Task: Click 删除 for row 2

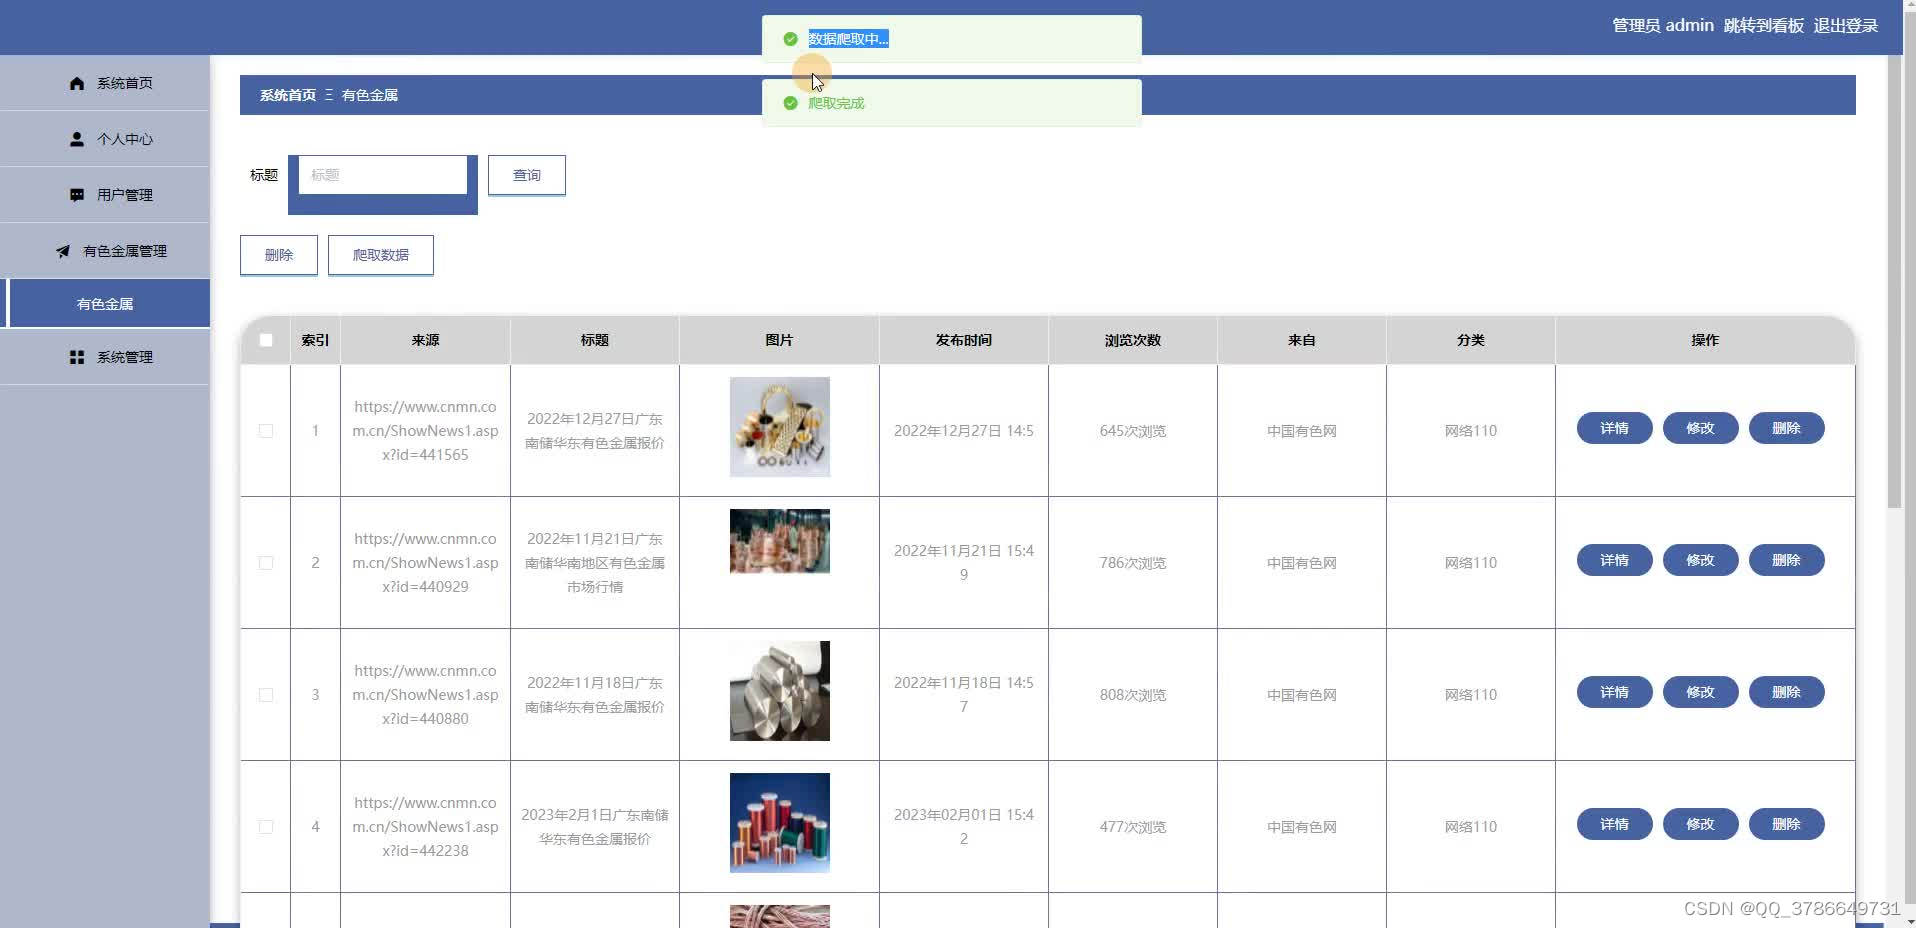Action: [x=1786, y=560]
